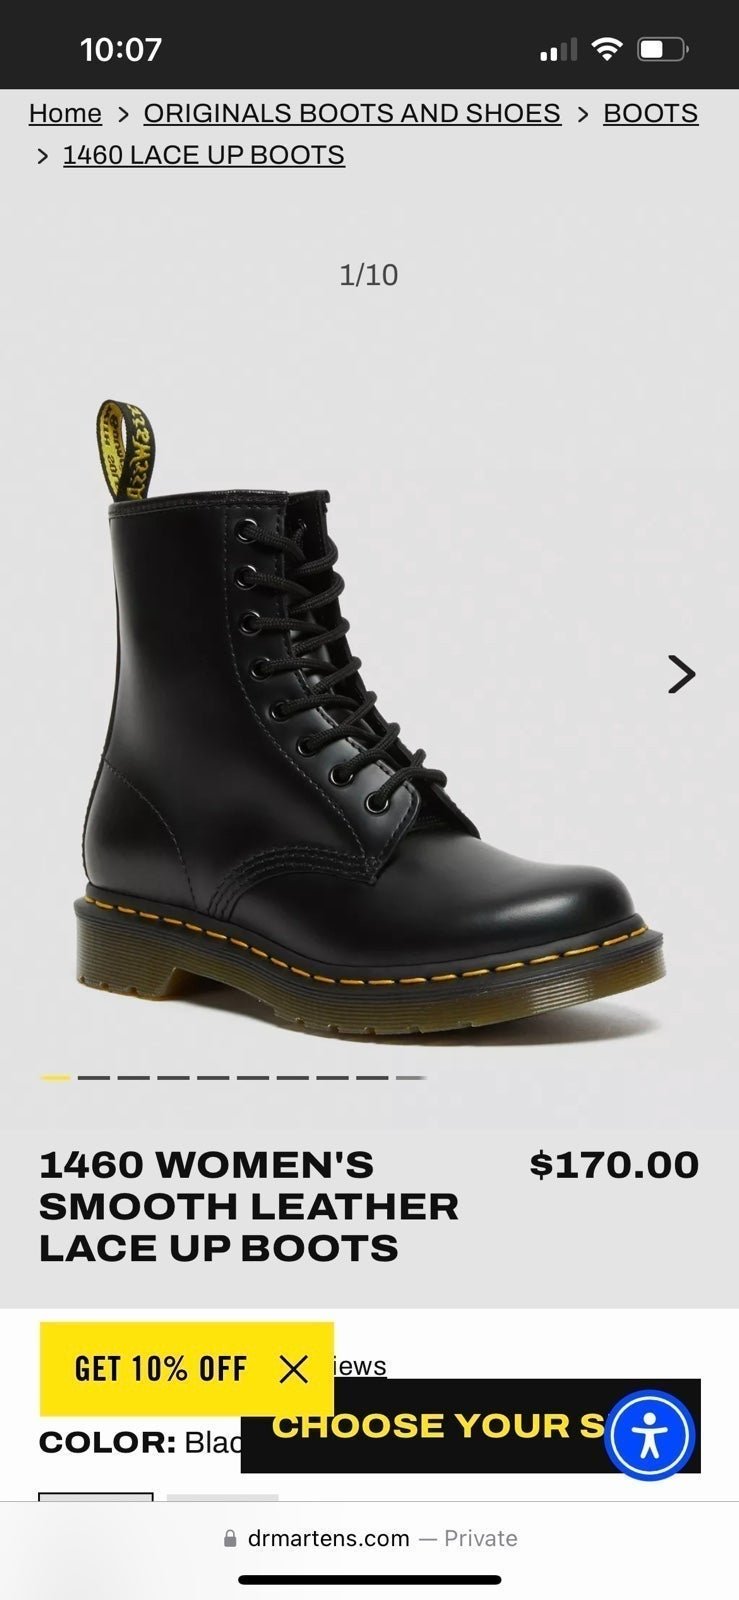Tap the lock icon beside drmartens.com
Image resolution: width=739 pixels, height=1600 pixels.
pyautogui.click(x=230, y=1538)
